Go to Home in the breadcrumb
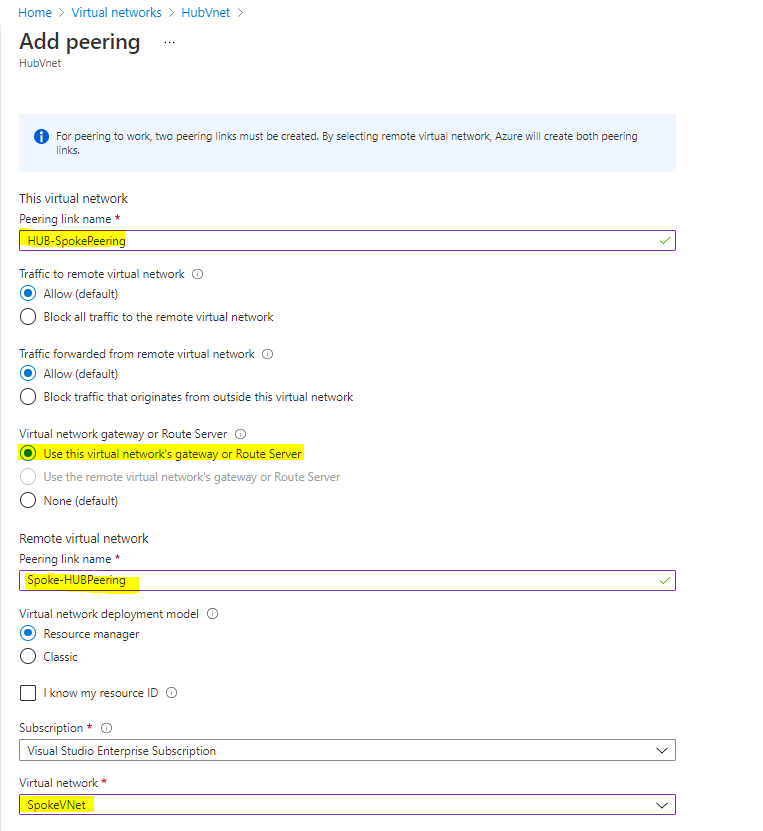The height and width of the screenshot is (831, 763). 35,13
